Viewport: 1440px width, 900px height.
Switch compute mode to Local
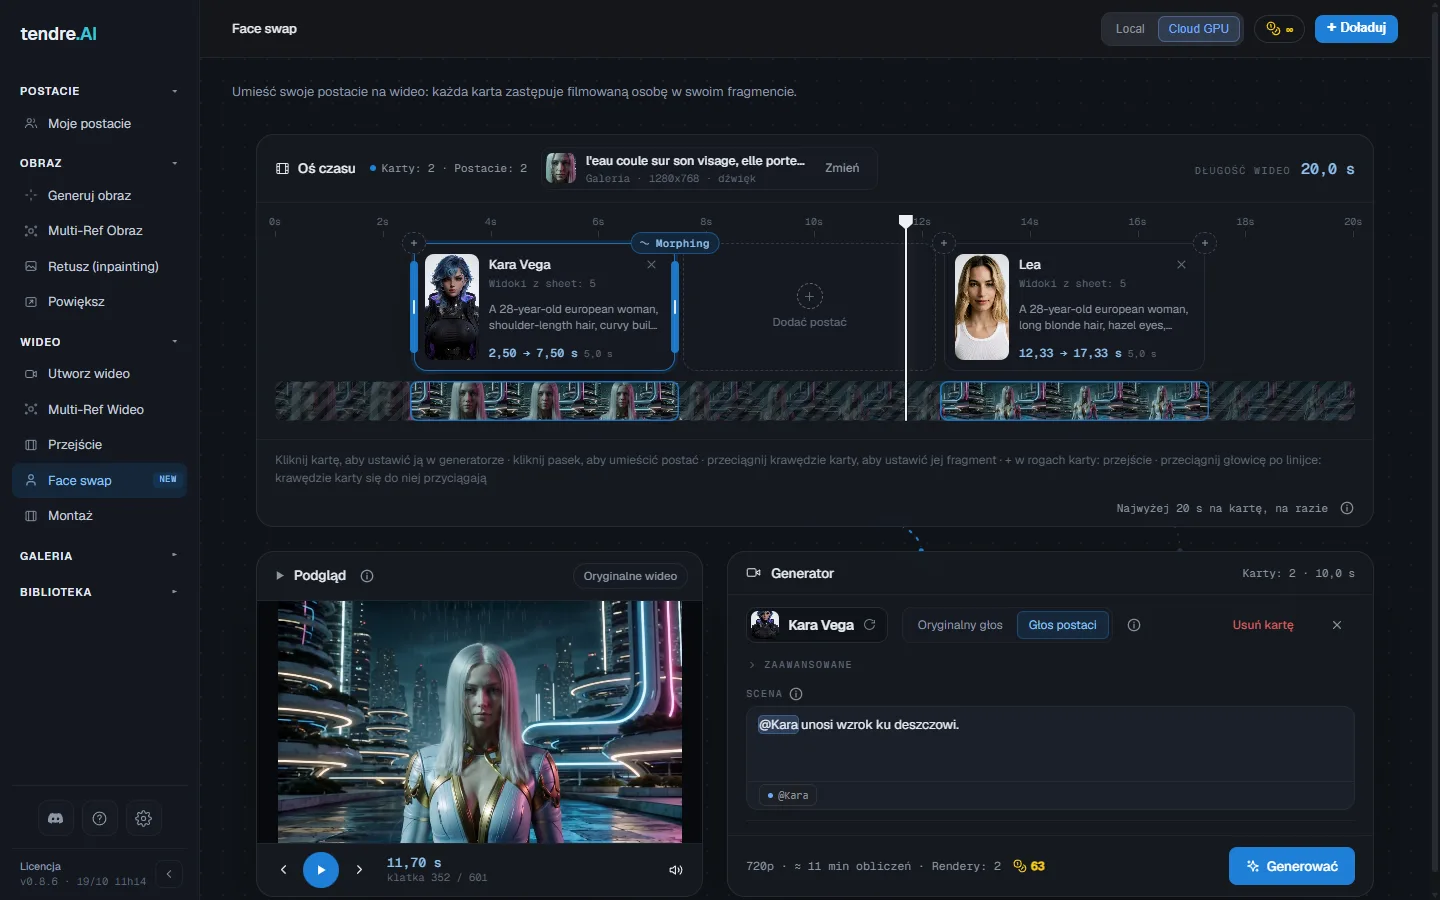coord(1130,29)
